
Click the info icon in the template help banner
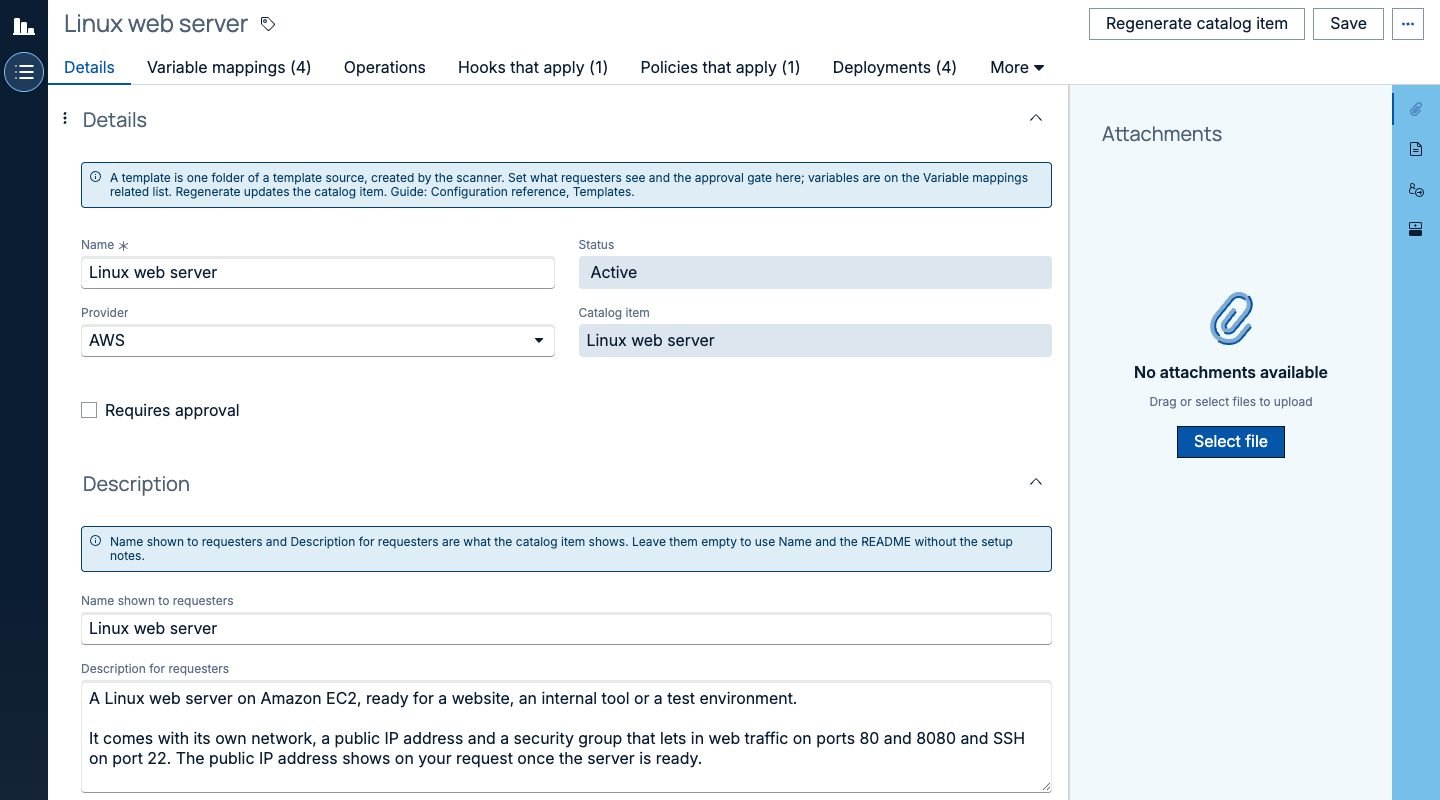click(x=96, y=177)
